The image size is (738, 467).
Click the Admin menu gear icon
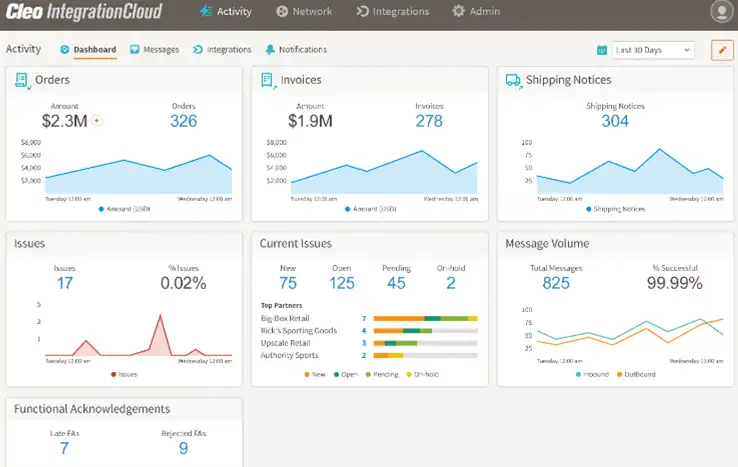pyautogui.click(x=458, y=11)
